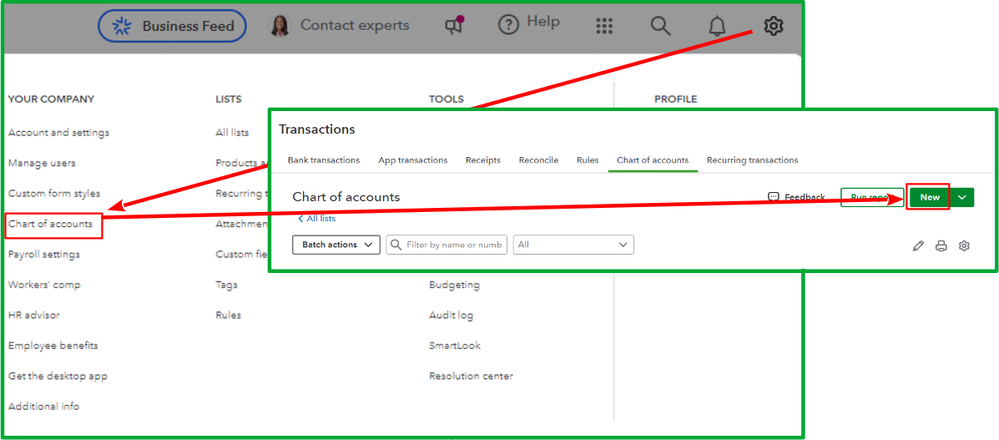Open Resolution center under Tools

coord(471,376)
